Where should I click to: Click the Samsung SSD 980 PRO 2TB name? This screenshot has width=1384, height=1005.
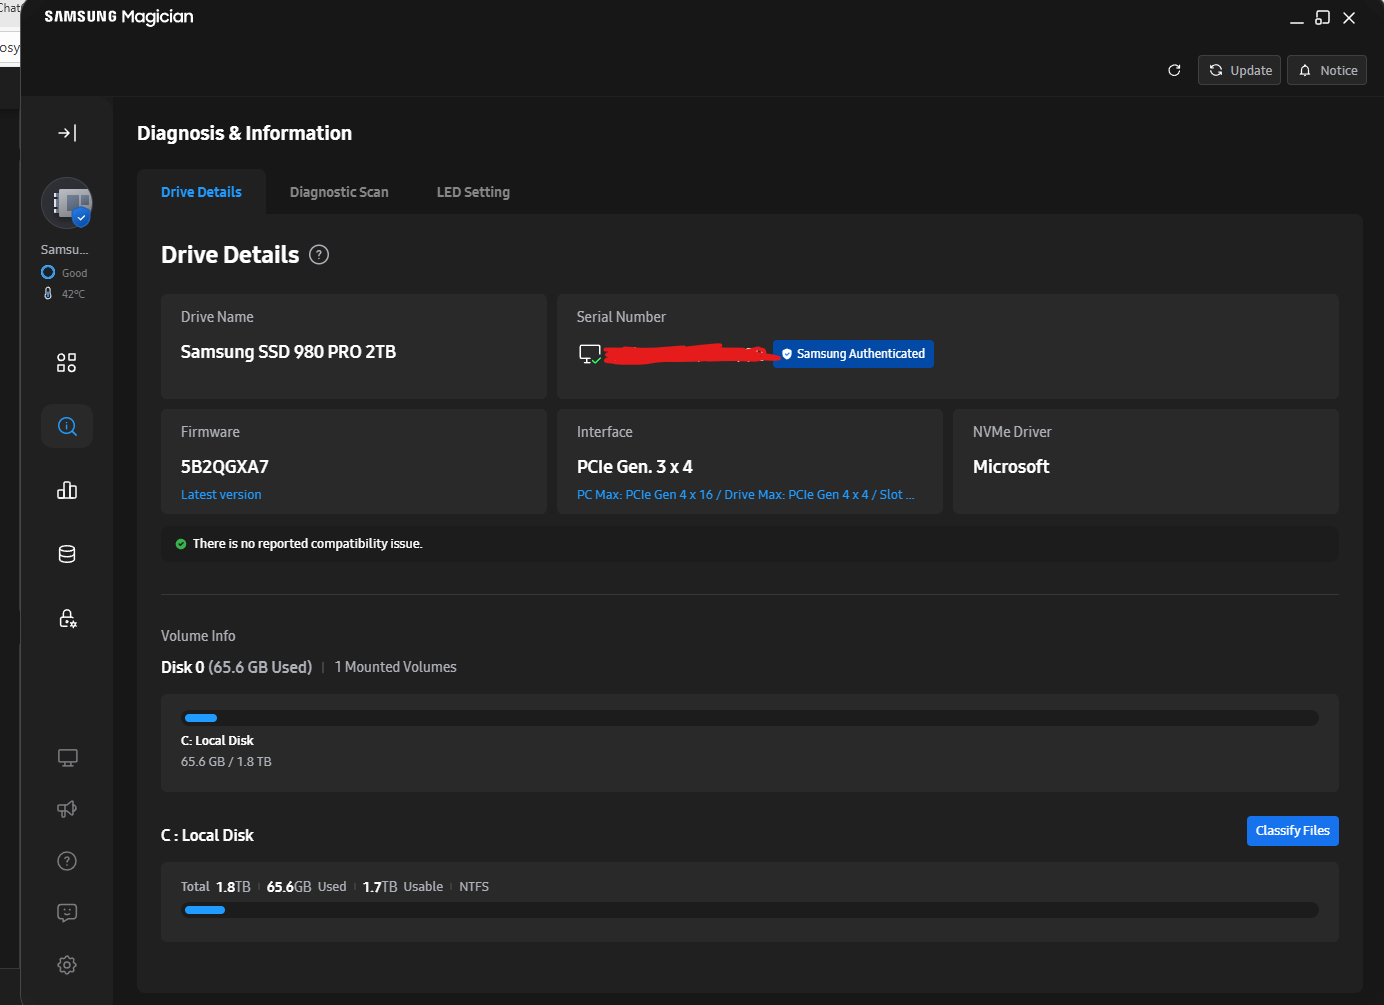coord(288,352)
